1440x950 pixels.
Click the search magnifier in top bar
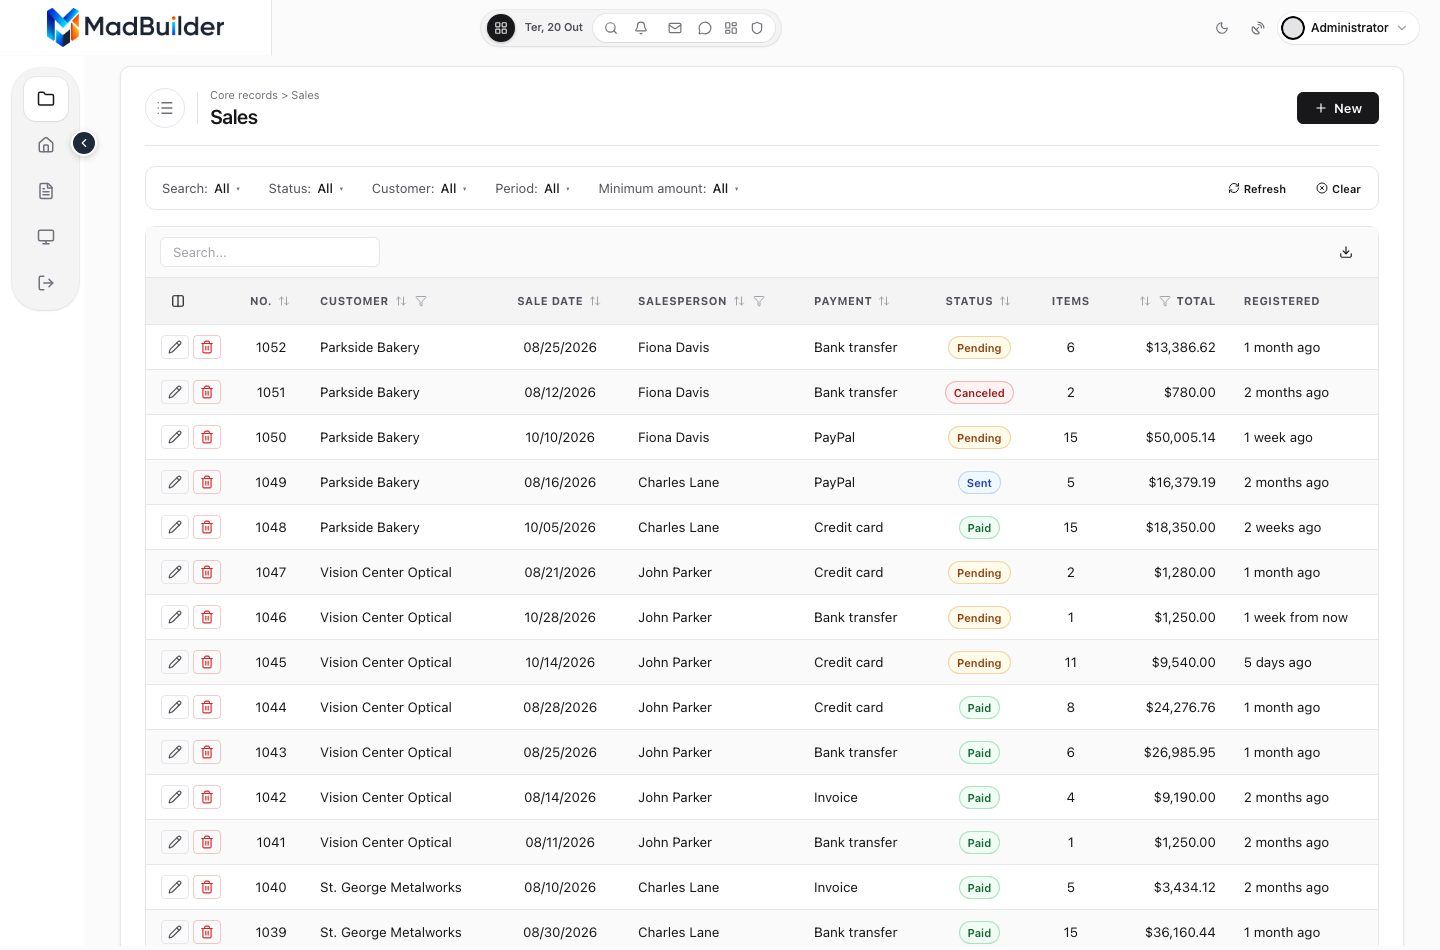click(x=611, y=28)
